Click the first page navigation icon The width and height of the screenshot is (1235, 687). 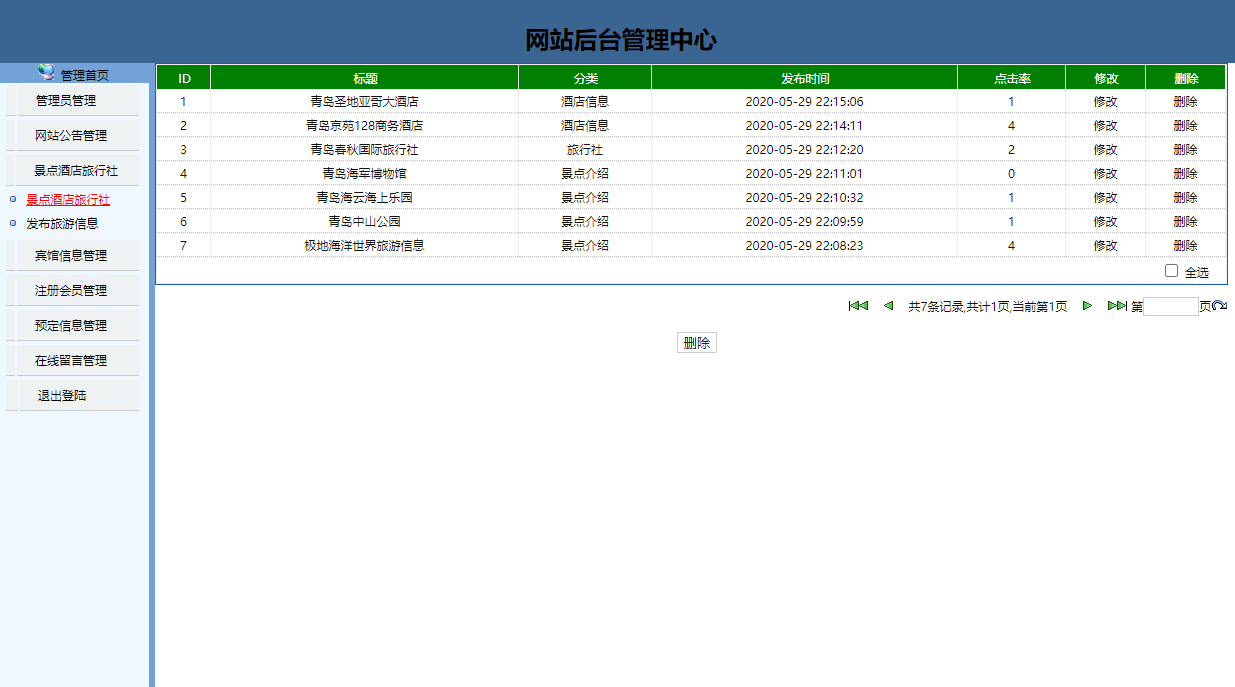point(859,306)
